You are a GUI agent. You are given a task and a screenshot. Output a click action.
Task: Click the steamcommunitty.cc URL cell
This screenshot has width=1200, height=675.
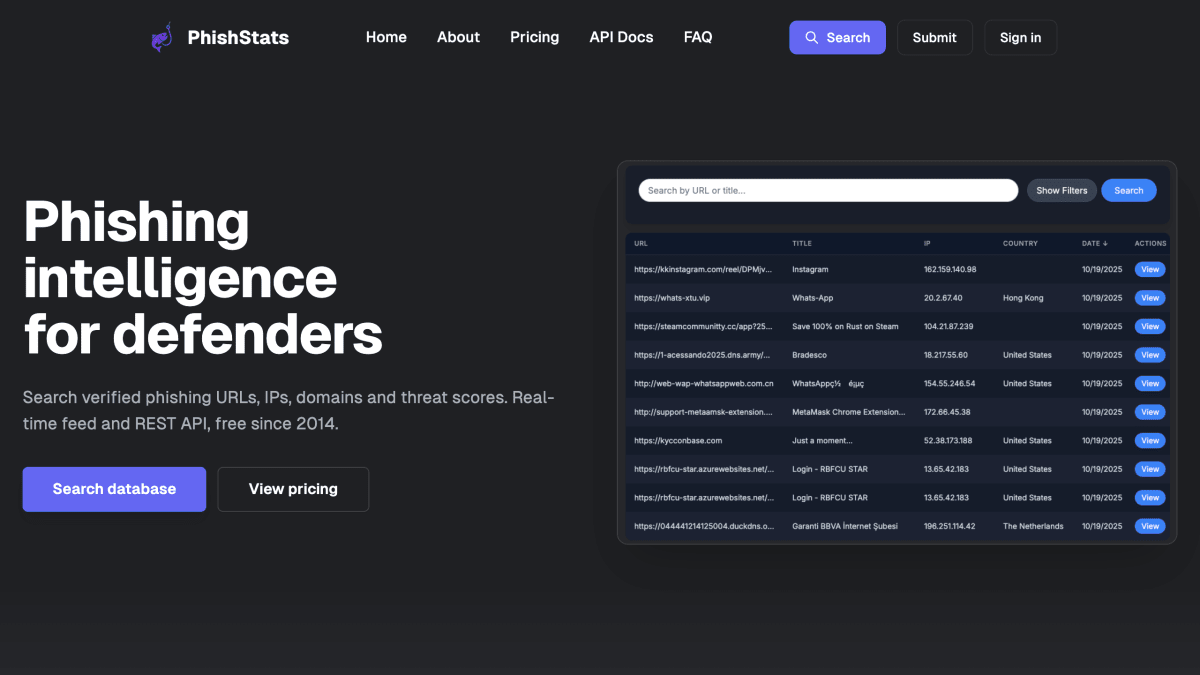[704, 326]
